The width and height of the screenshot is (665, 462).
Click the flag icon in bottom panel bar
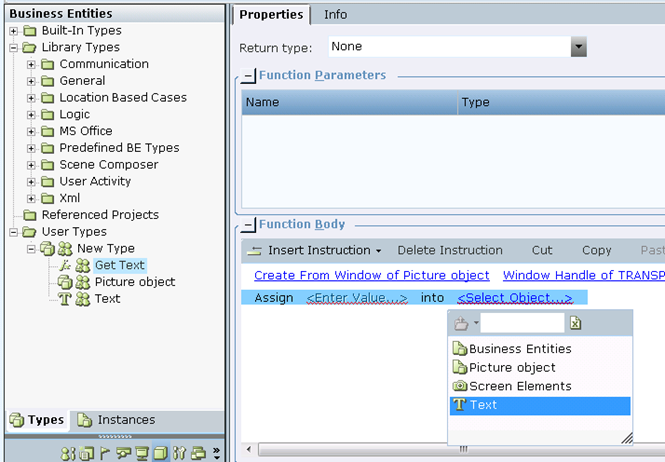click(104, 454)
